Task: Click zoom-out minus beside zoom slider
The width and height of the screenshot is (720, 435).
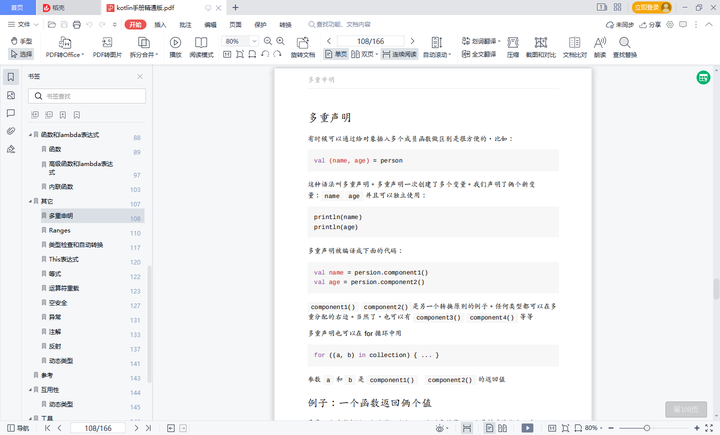Action: (x=611, y=428)
